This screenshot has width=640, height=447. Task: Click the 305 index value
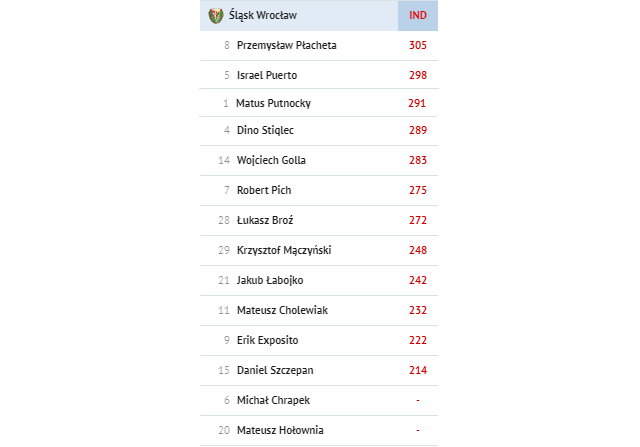coord(418,45)
